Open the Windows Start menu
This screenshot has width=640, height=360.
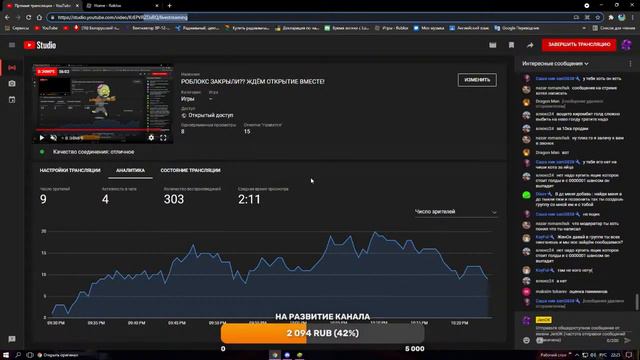tap(6, 355)
